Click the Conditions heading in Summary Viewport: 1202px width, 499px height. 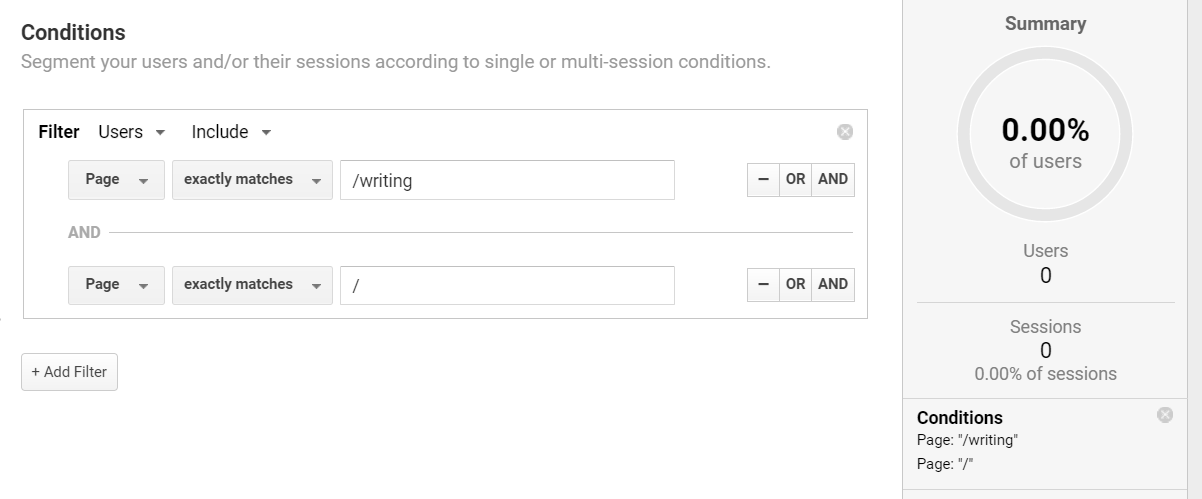[959, 417]
